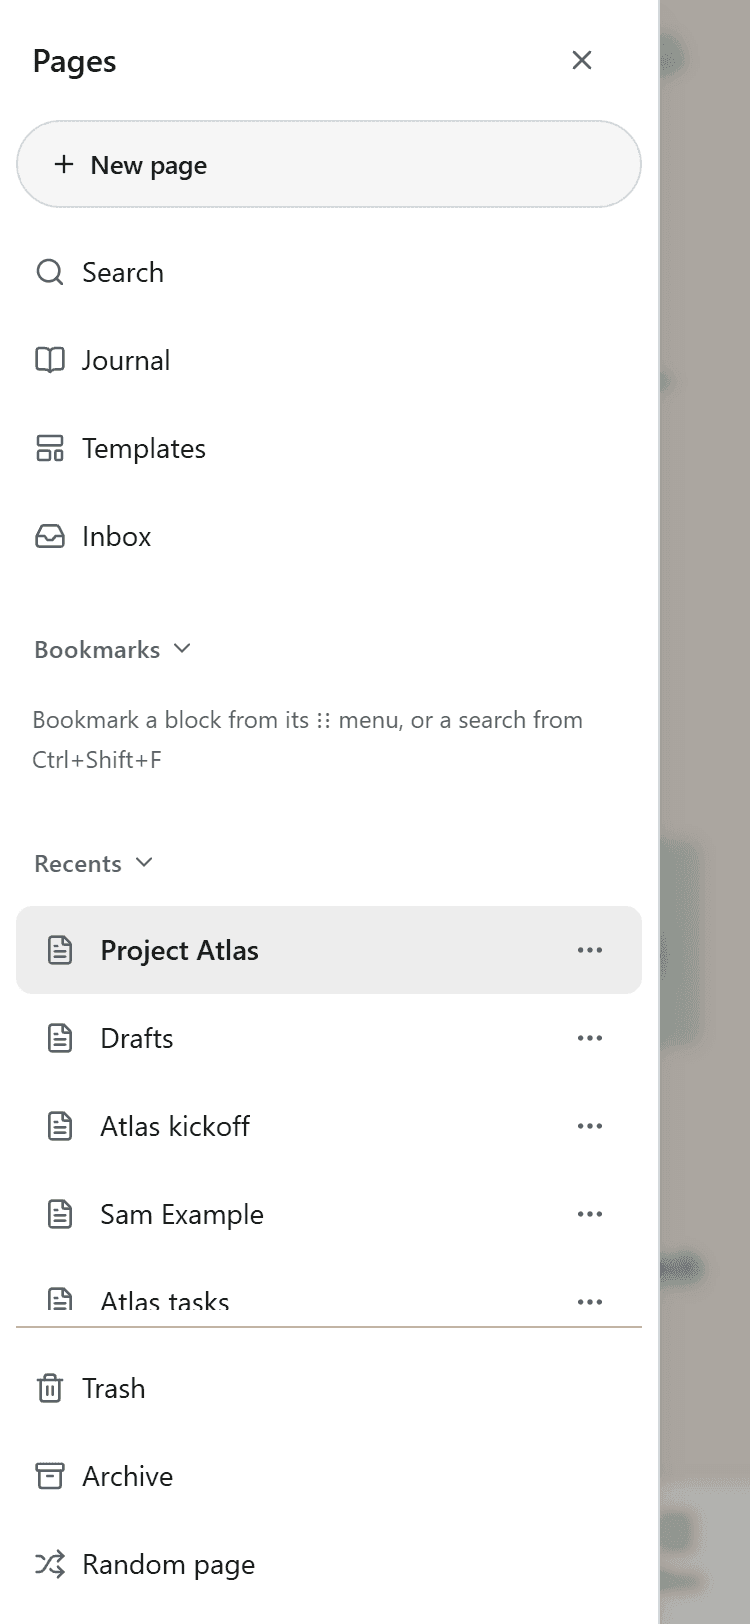The width and height of the screenshot is (750, 1624).
Task: Open more options for Project Atlas
Action: point(590,950)
